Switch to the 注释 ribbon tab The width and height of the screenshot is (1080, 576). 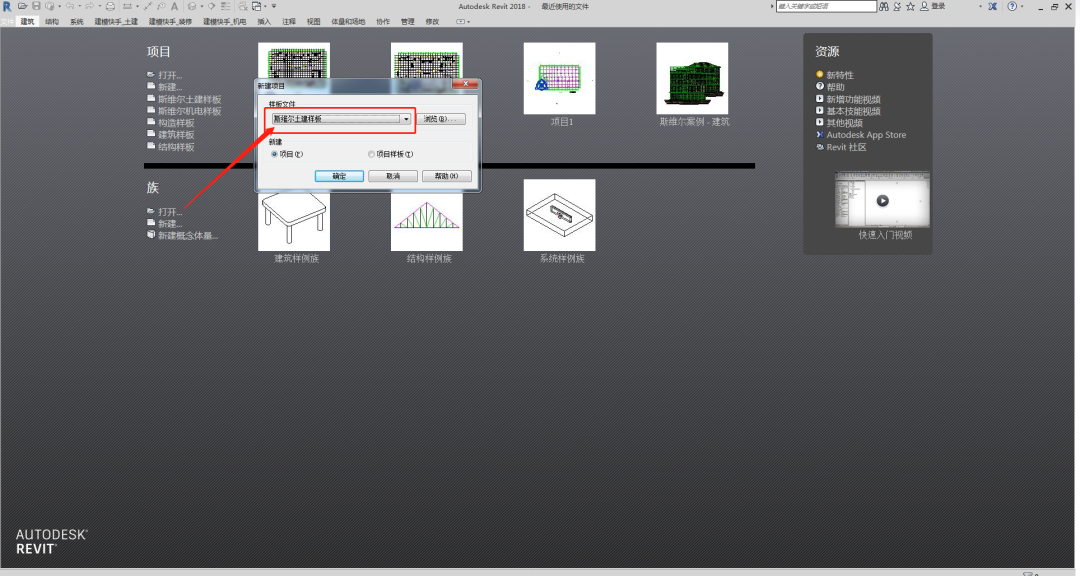click(289, 21)
